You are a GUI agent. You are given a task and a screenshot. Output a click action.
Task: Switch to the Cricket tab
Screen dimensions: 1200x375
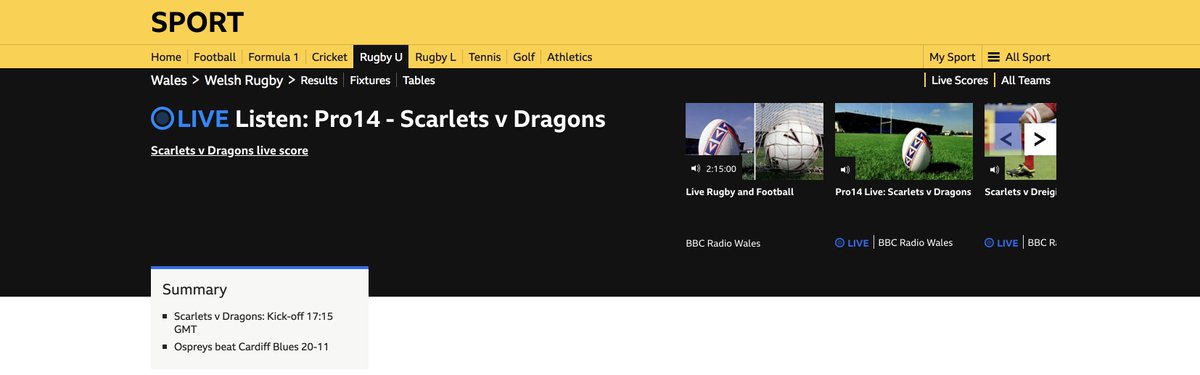(x=330, y=57)
